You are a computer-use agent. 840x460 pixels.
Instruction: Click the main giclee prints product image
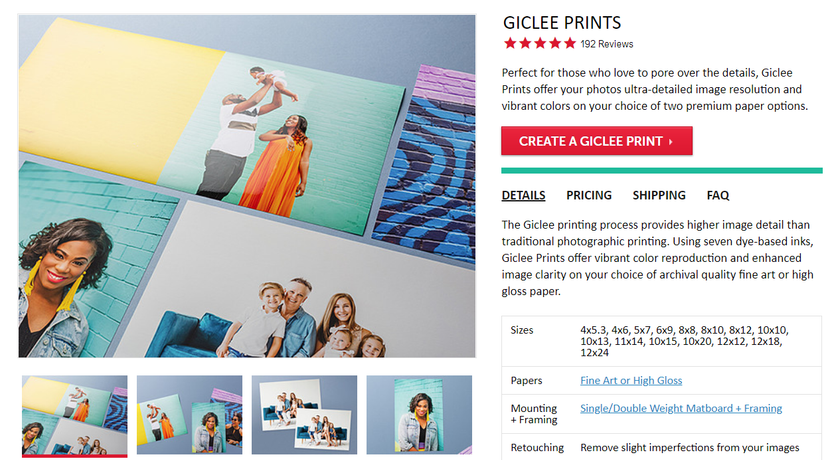coord(247,186)
